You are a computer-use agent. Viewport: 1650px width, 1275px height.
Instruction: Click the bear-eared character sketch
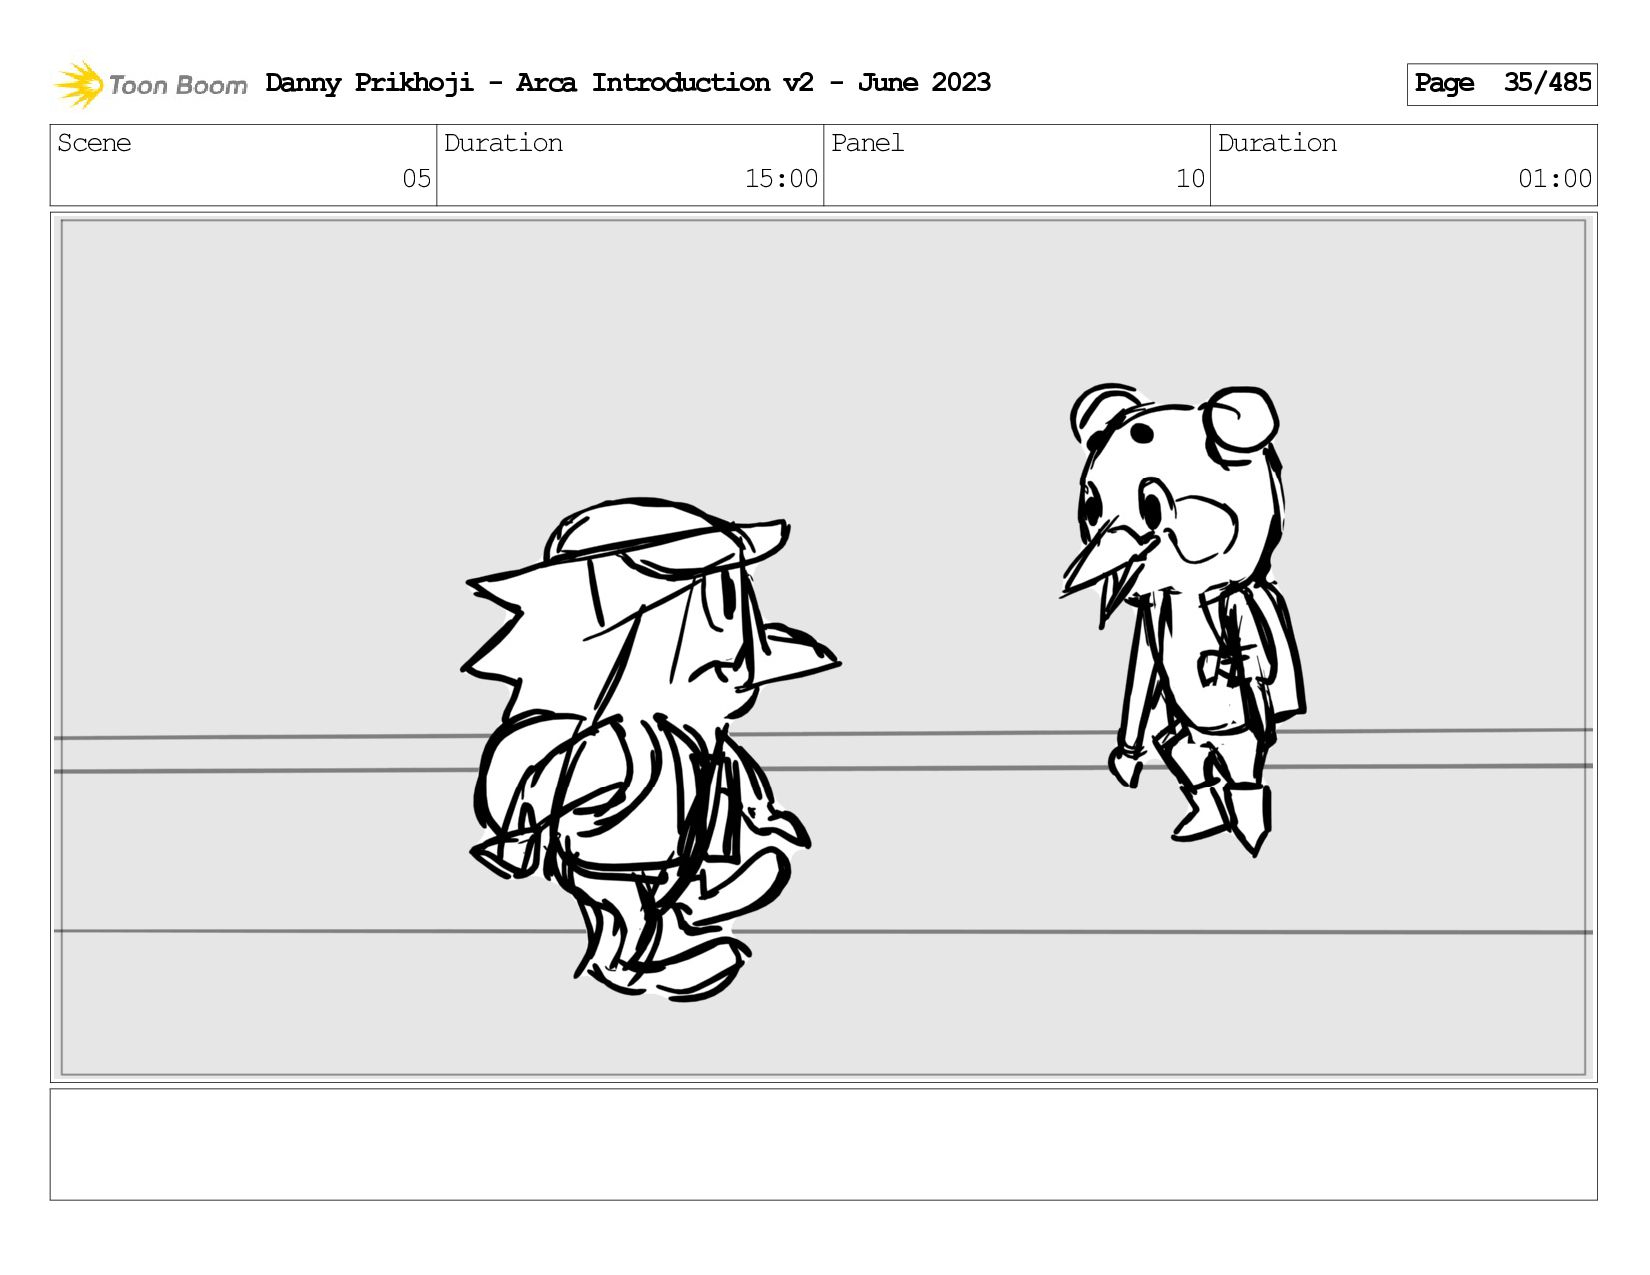[1183, 620]
